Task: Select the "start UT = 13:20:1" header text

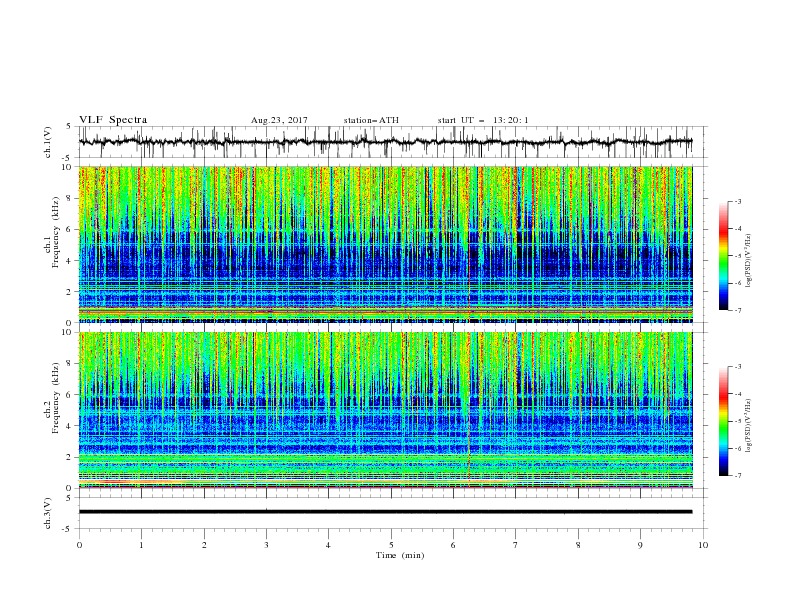Action: 482,120
